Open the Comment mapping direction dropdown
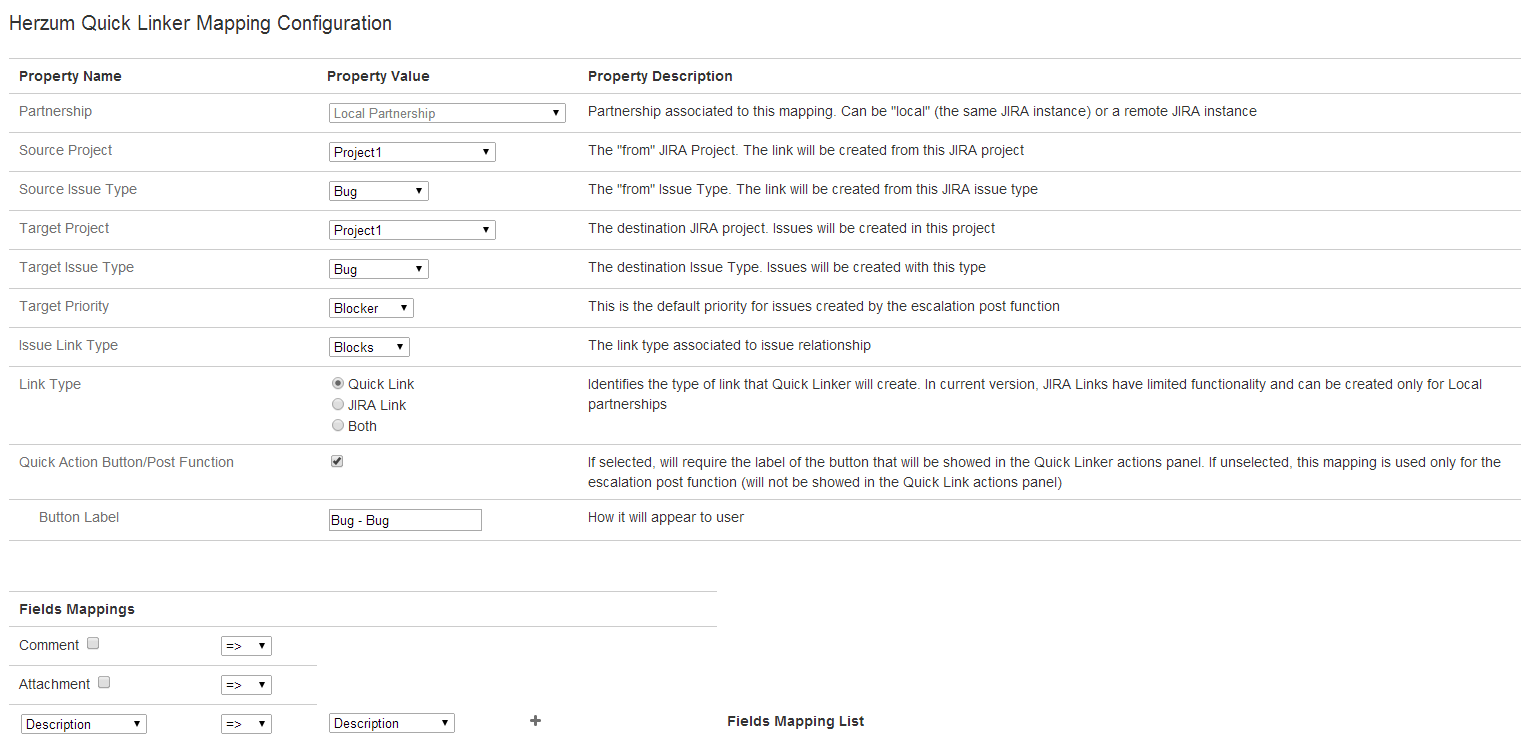This screenshot has height=742, width=1521. pos(246,646)
